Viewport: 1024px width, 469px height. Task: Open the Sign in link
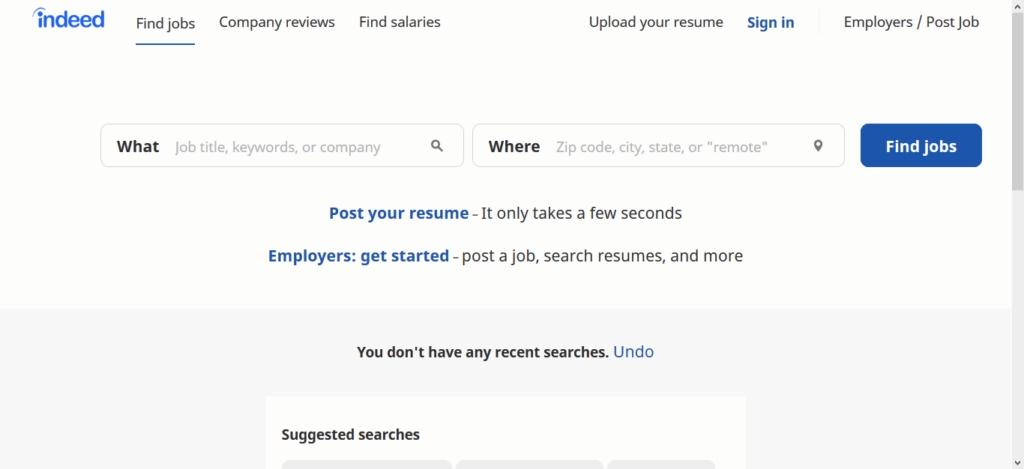[770, 22]
